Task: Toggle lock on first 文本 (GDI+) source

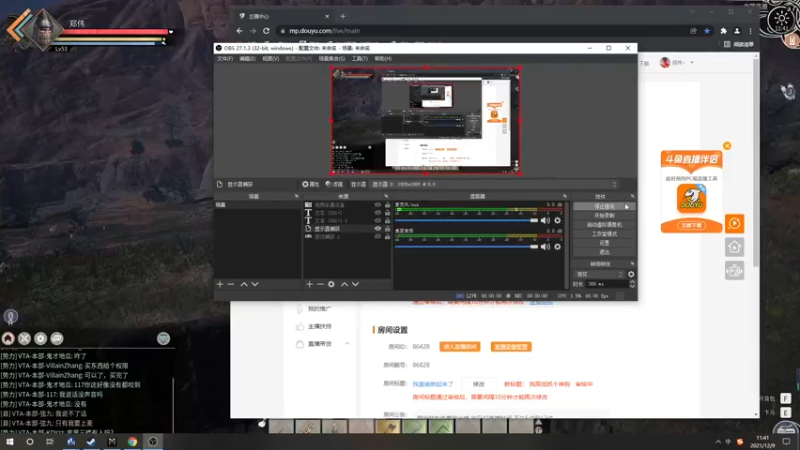Action: coord(387,213)
